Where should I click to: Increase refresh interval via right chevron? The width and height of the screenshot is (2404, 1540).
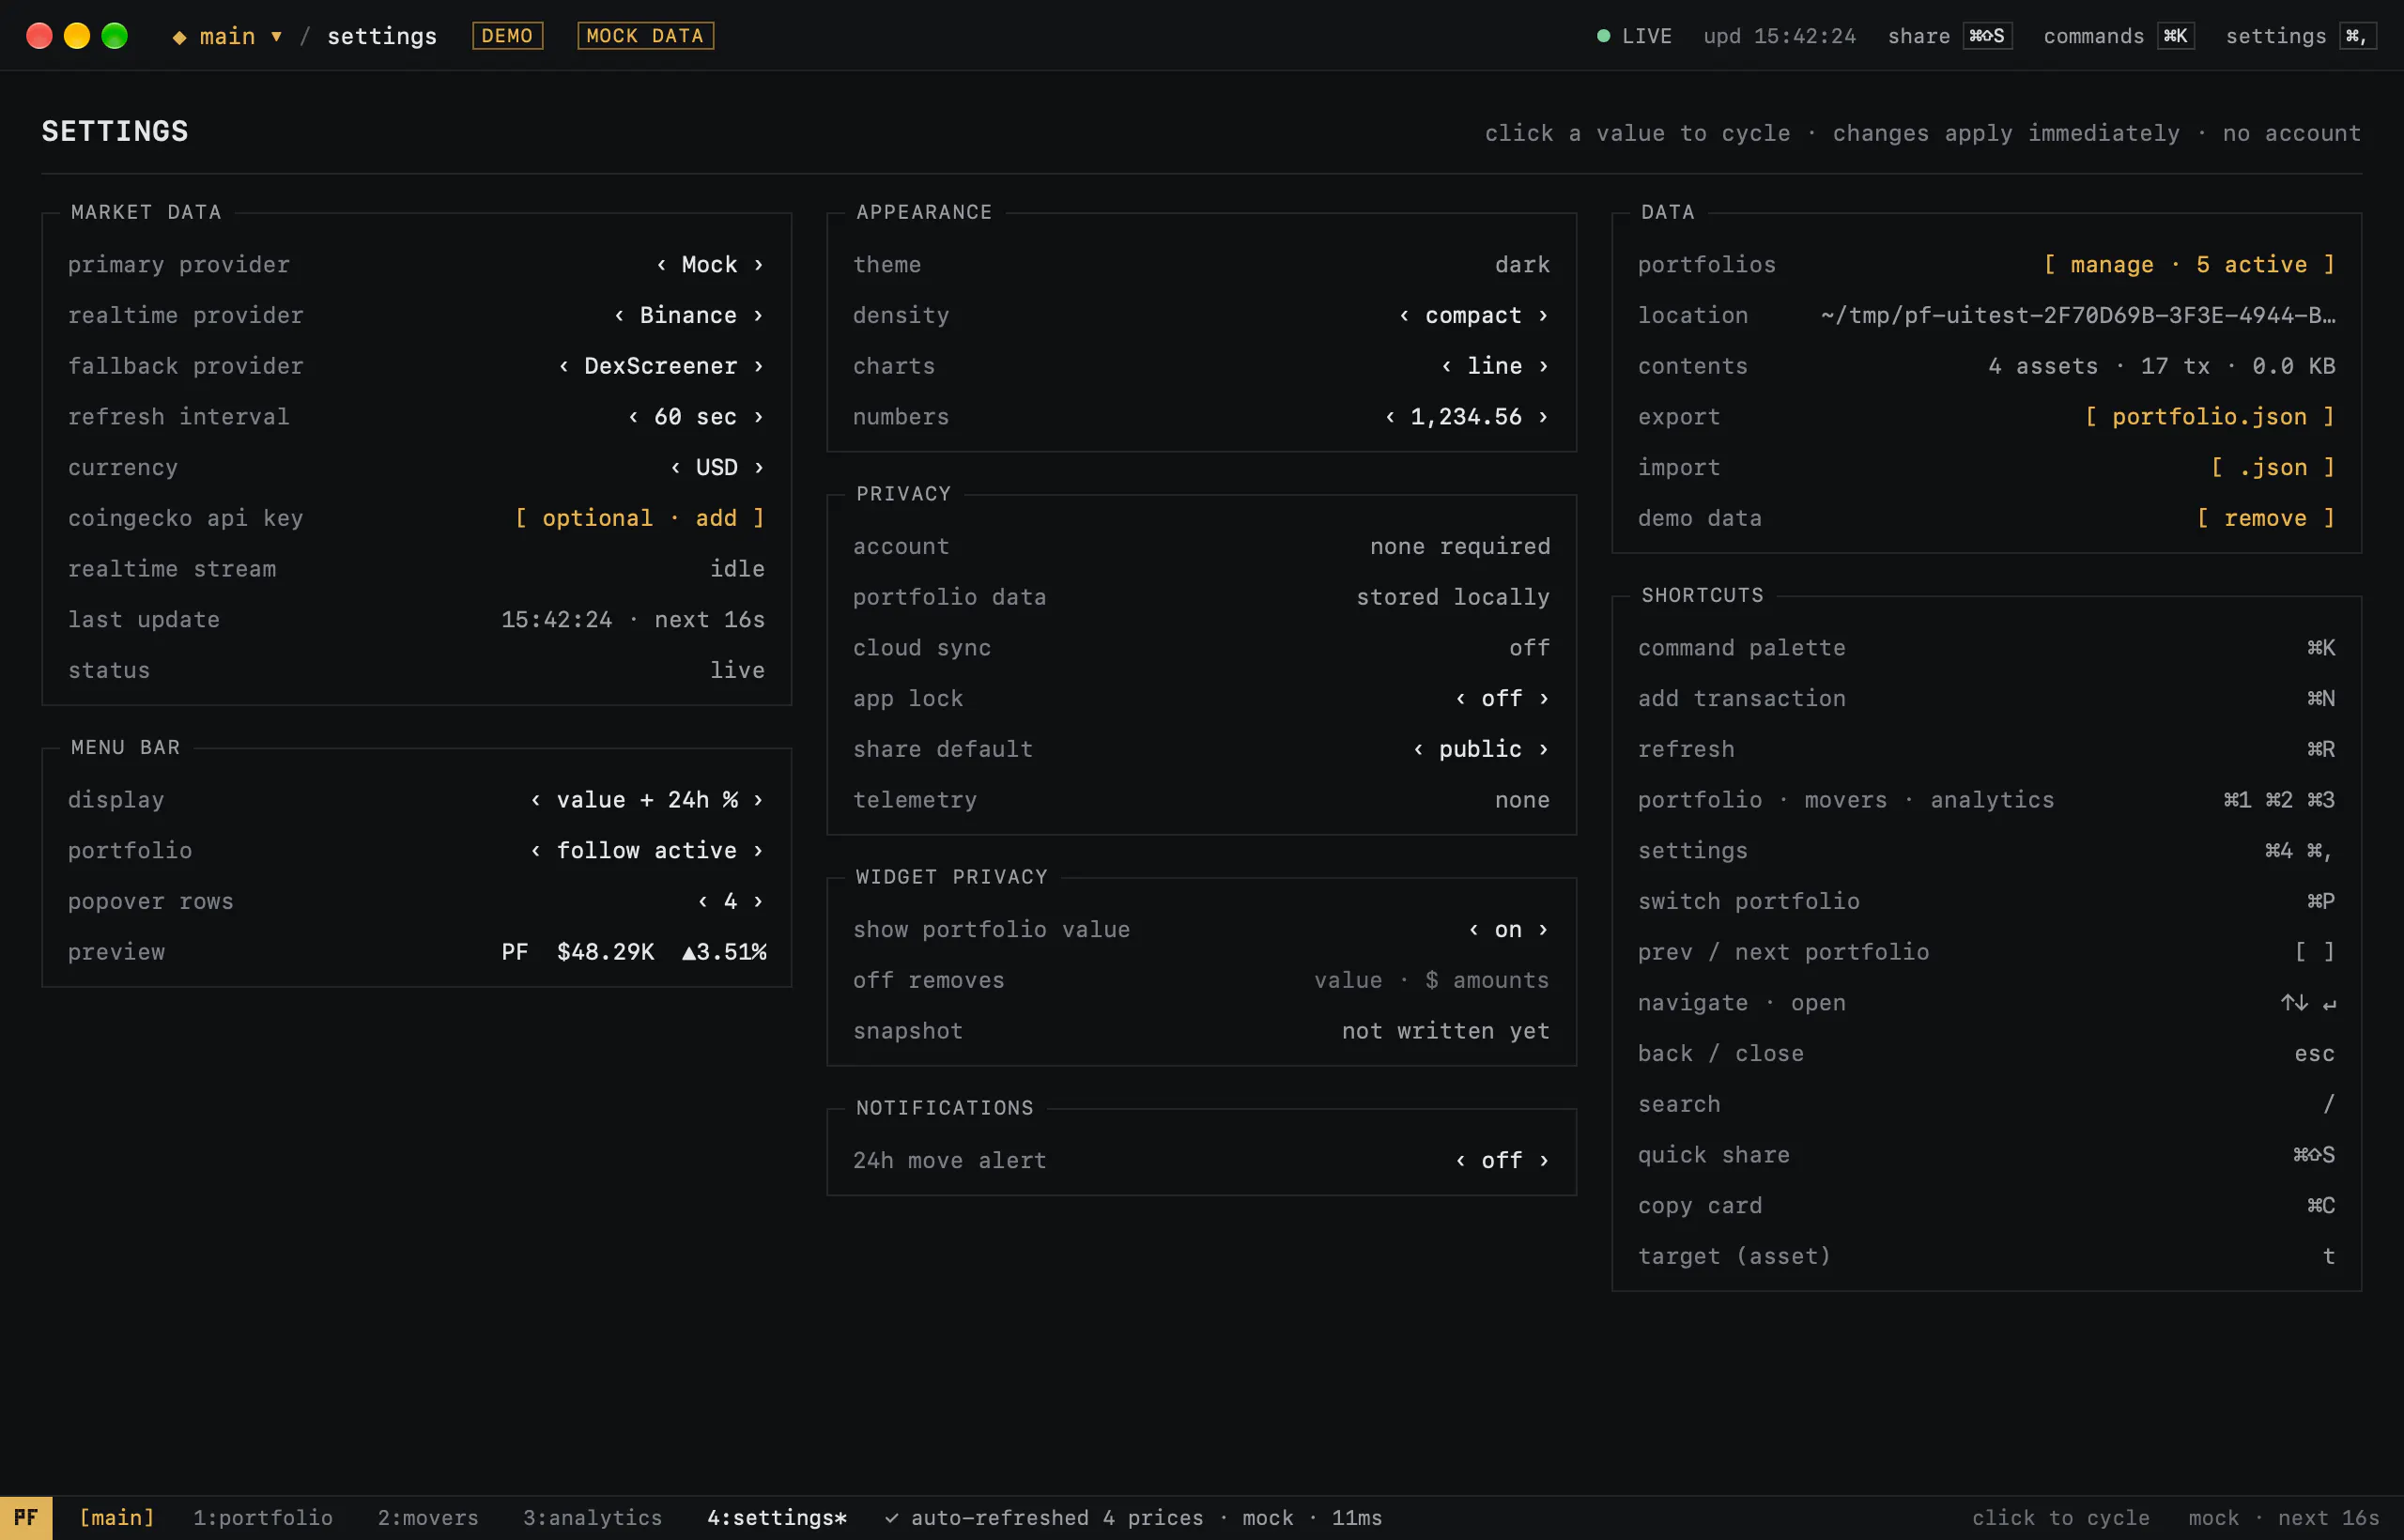(x=759, y=417)
